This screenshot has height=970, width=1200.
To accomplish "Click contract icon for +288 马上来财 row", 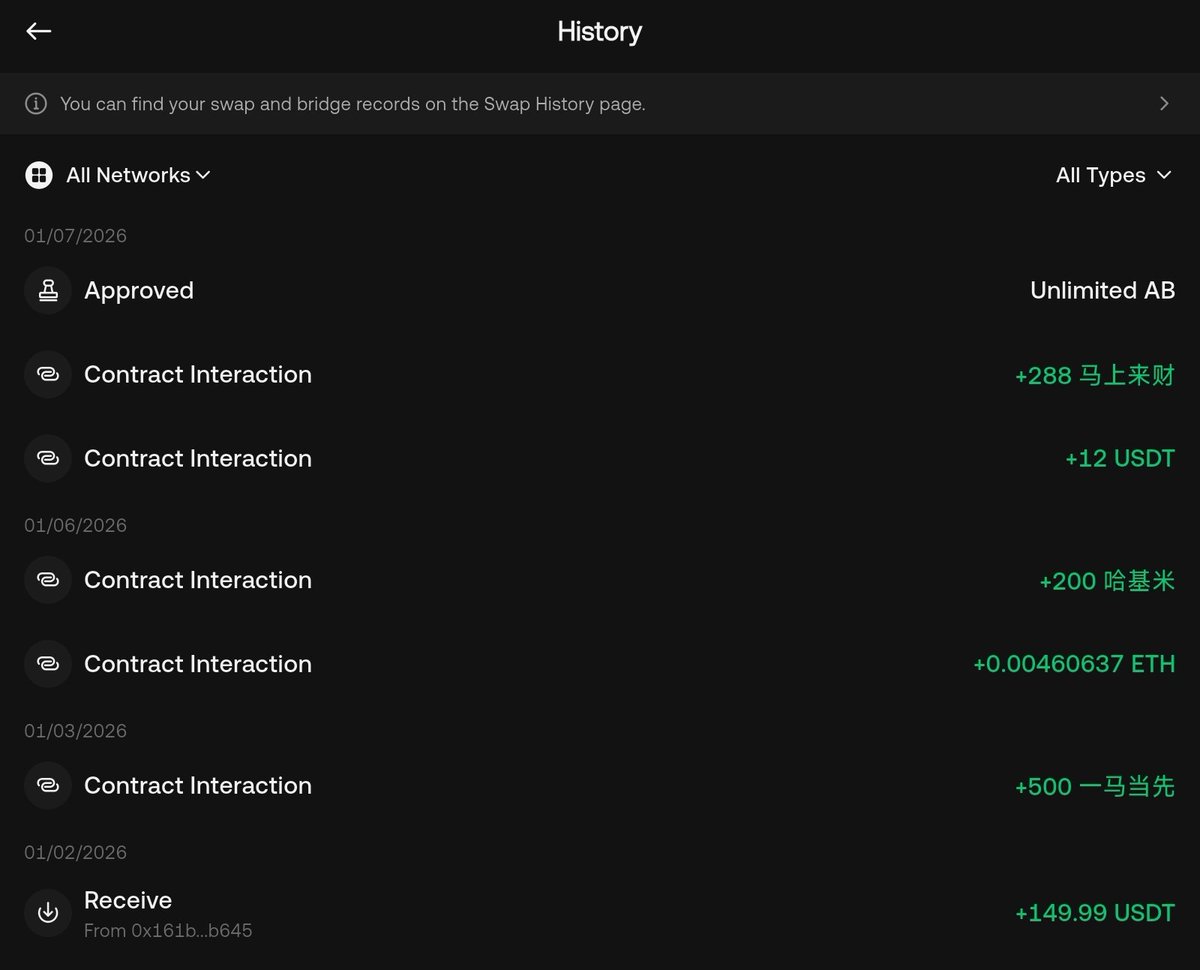I will (48, 375).
